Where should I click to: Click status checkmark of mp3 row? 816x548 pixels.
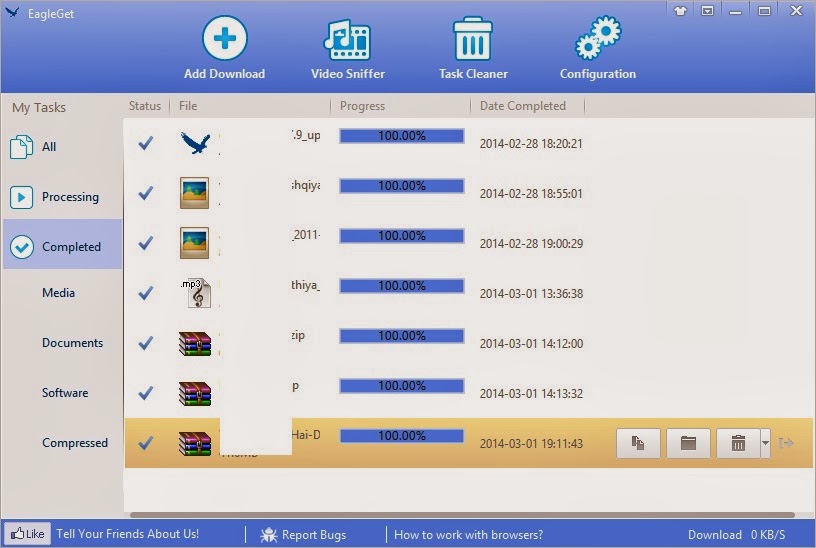146,293
